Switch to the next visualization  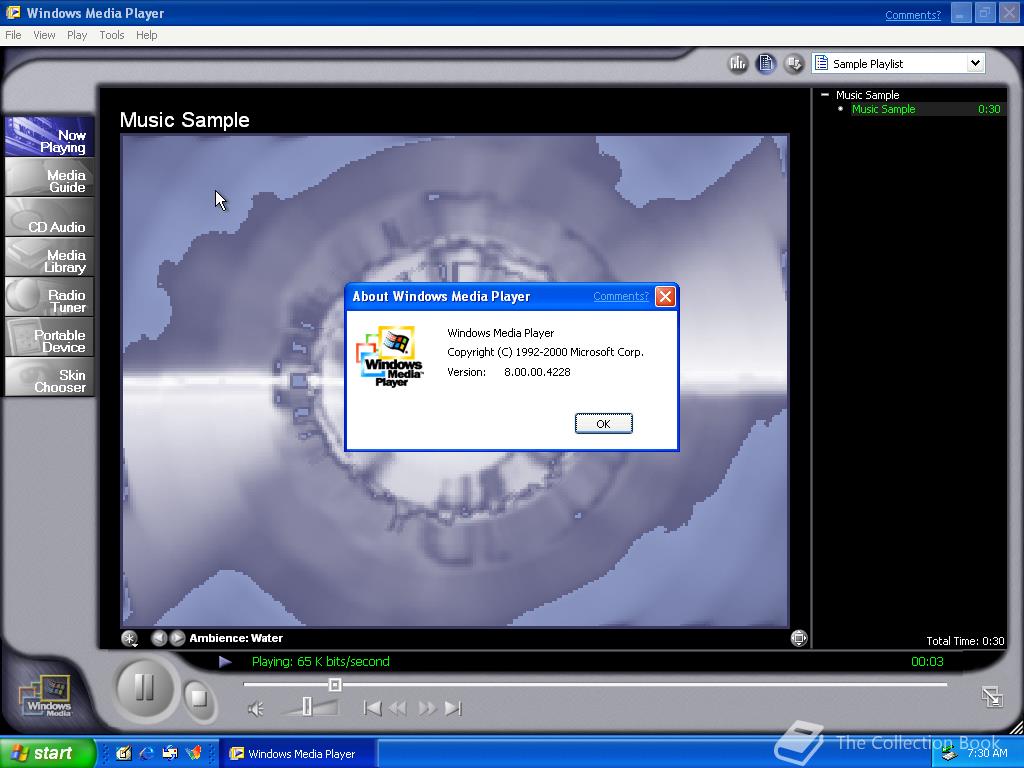[177, 638]
